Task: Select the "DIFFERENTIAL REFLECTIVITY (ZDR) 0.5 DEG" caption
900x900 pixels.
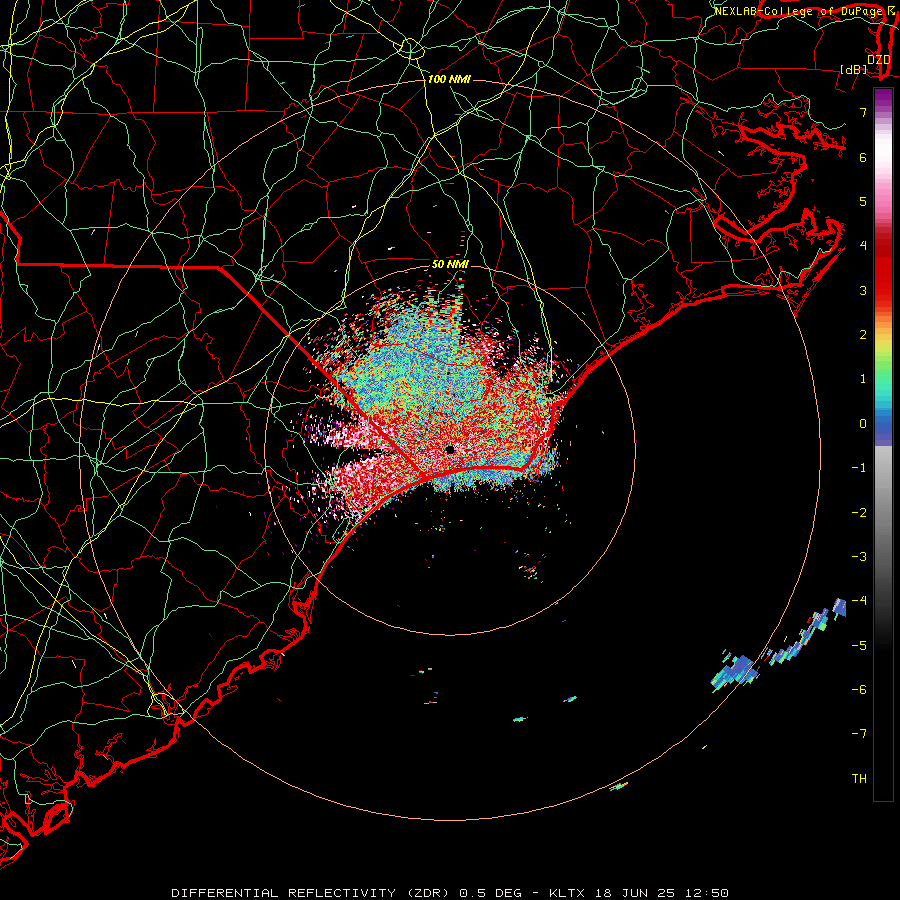Action: [347, 893]
